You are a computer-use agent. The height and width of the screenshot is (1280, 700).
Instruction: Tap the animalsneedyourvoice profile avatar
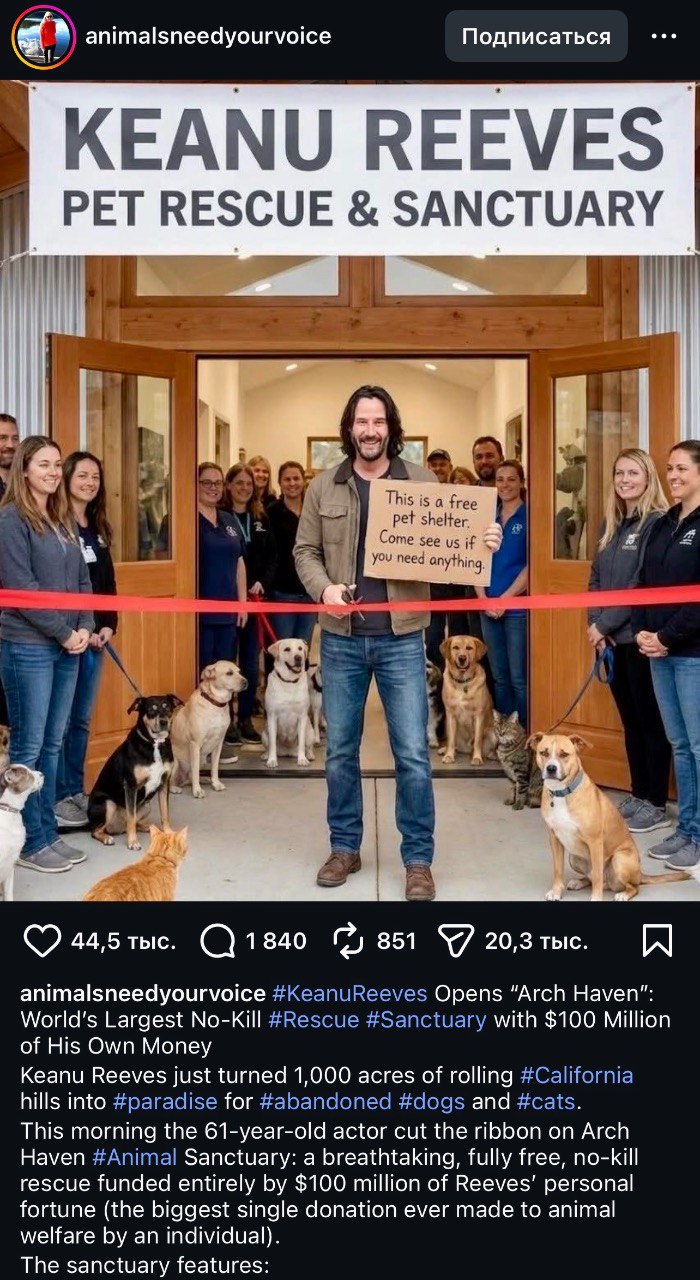click(43, 37)
